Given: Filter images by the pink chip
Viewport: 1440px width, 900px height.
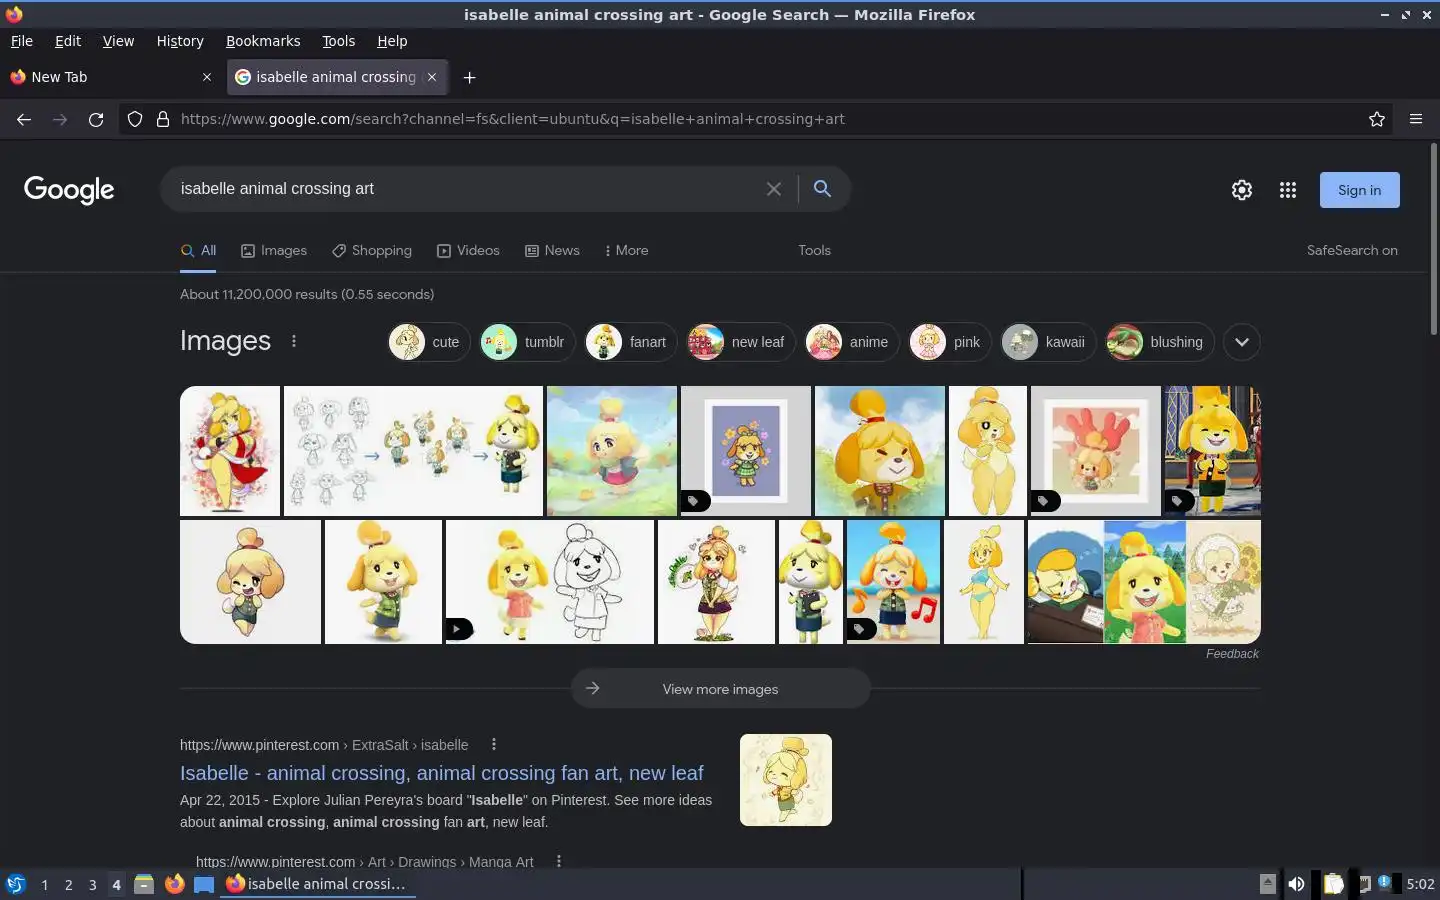Looking at the screenshot, I should tap(950, 342).
